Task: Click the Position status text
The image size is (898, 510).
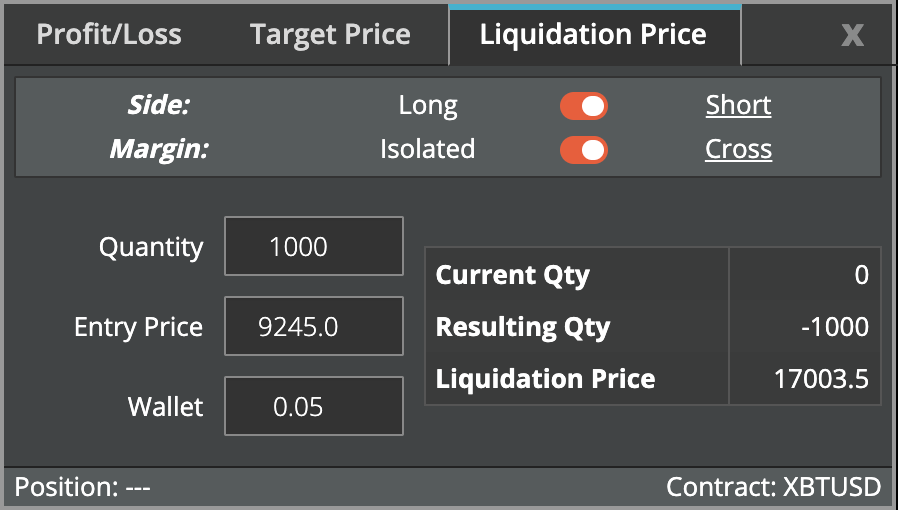Action: (83, 488)
